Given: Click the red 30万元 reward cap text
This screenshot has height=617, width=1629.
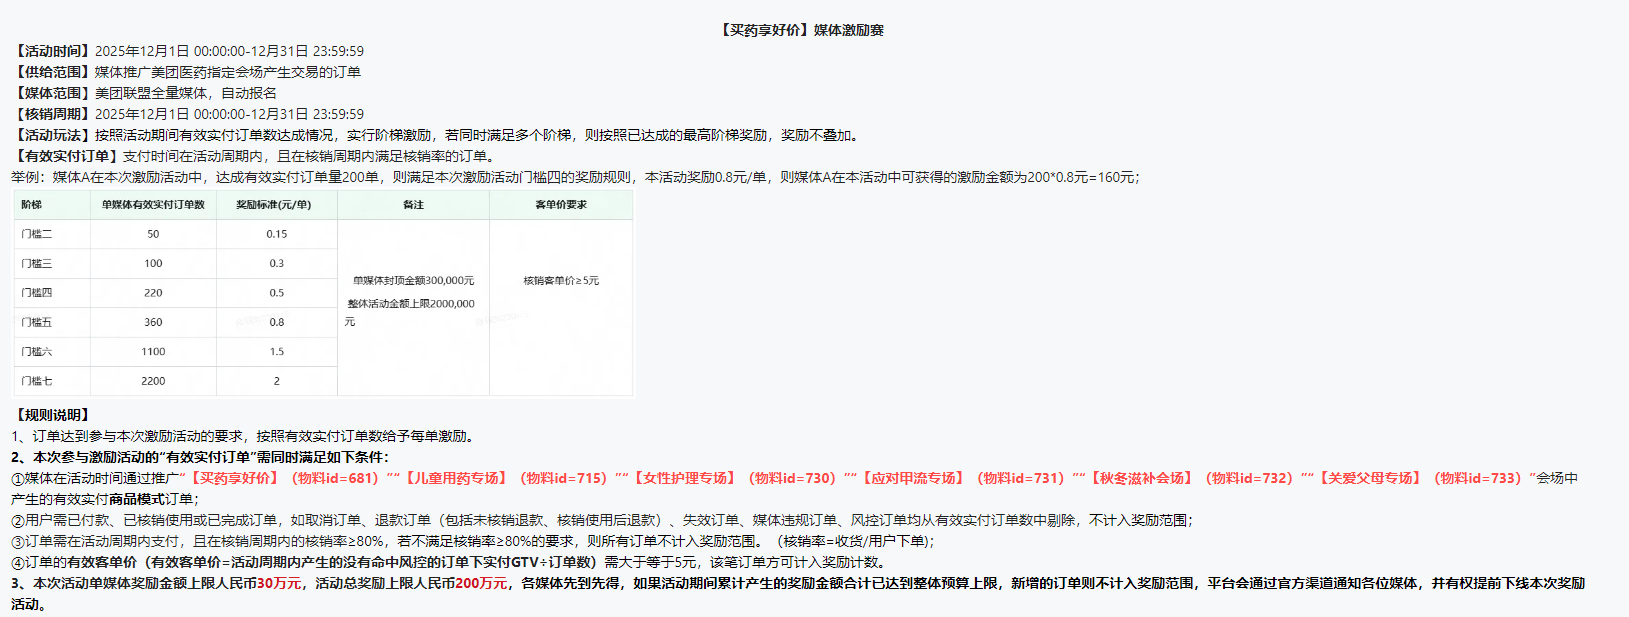Looking at the screenshot, I should click(x=279, y=583).
